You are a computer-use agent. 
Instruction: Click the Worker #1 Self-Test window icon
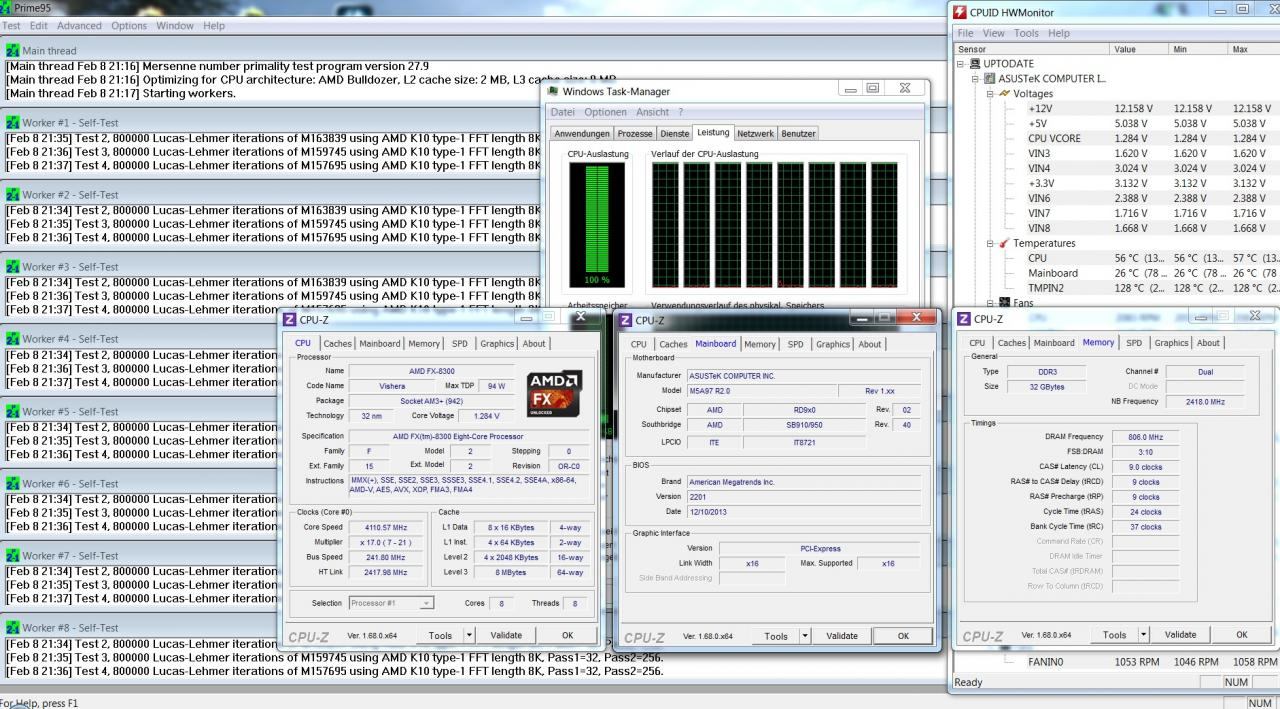pyautogui.click(x=13, y=123)
